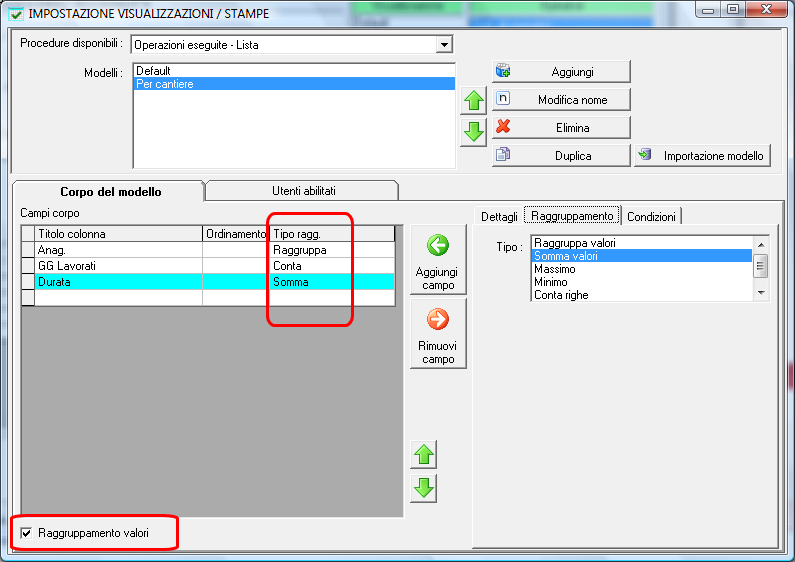Screen dimensions: 795x562
Task: Click the Tipo list scrollbar thumb
Action: coord(761,266)
